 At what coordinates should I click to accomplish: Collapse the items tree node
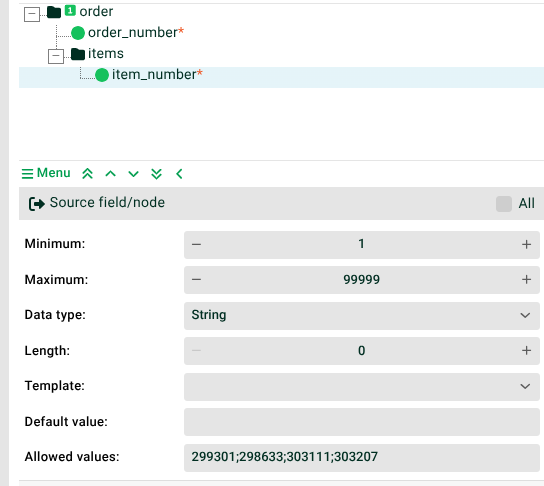56,56
